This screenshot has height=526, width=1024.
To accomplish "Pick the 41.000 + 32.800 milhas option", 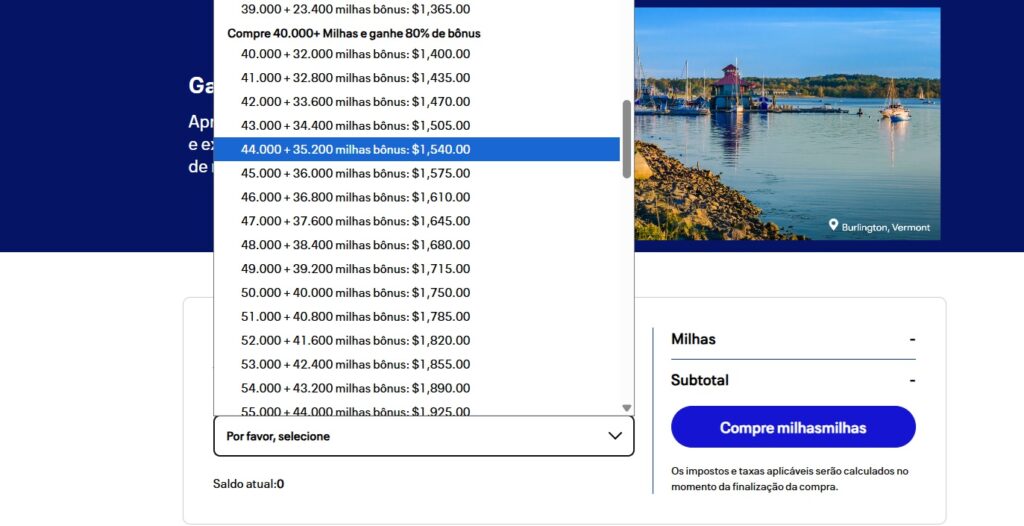I will [355, 78].
